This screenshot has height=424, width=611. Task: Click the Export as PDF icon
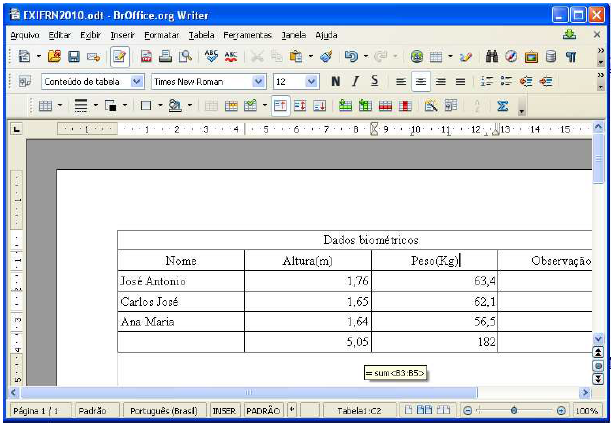tap(147, 57)
